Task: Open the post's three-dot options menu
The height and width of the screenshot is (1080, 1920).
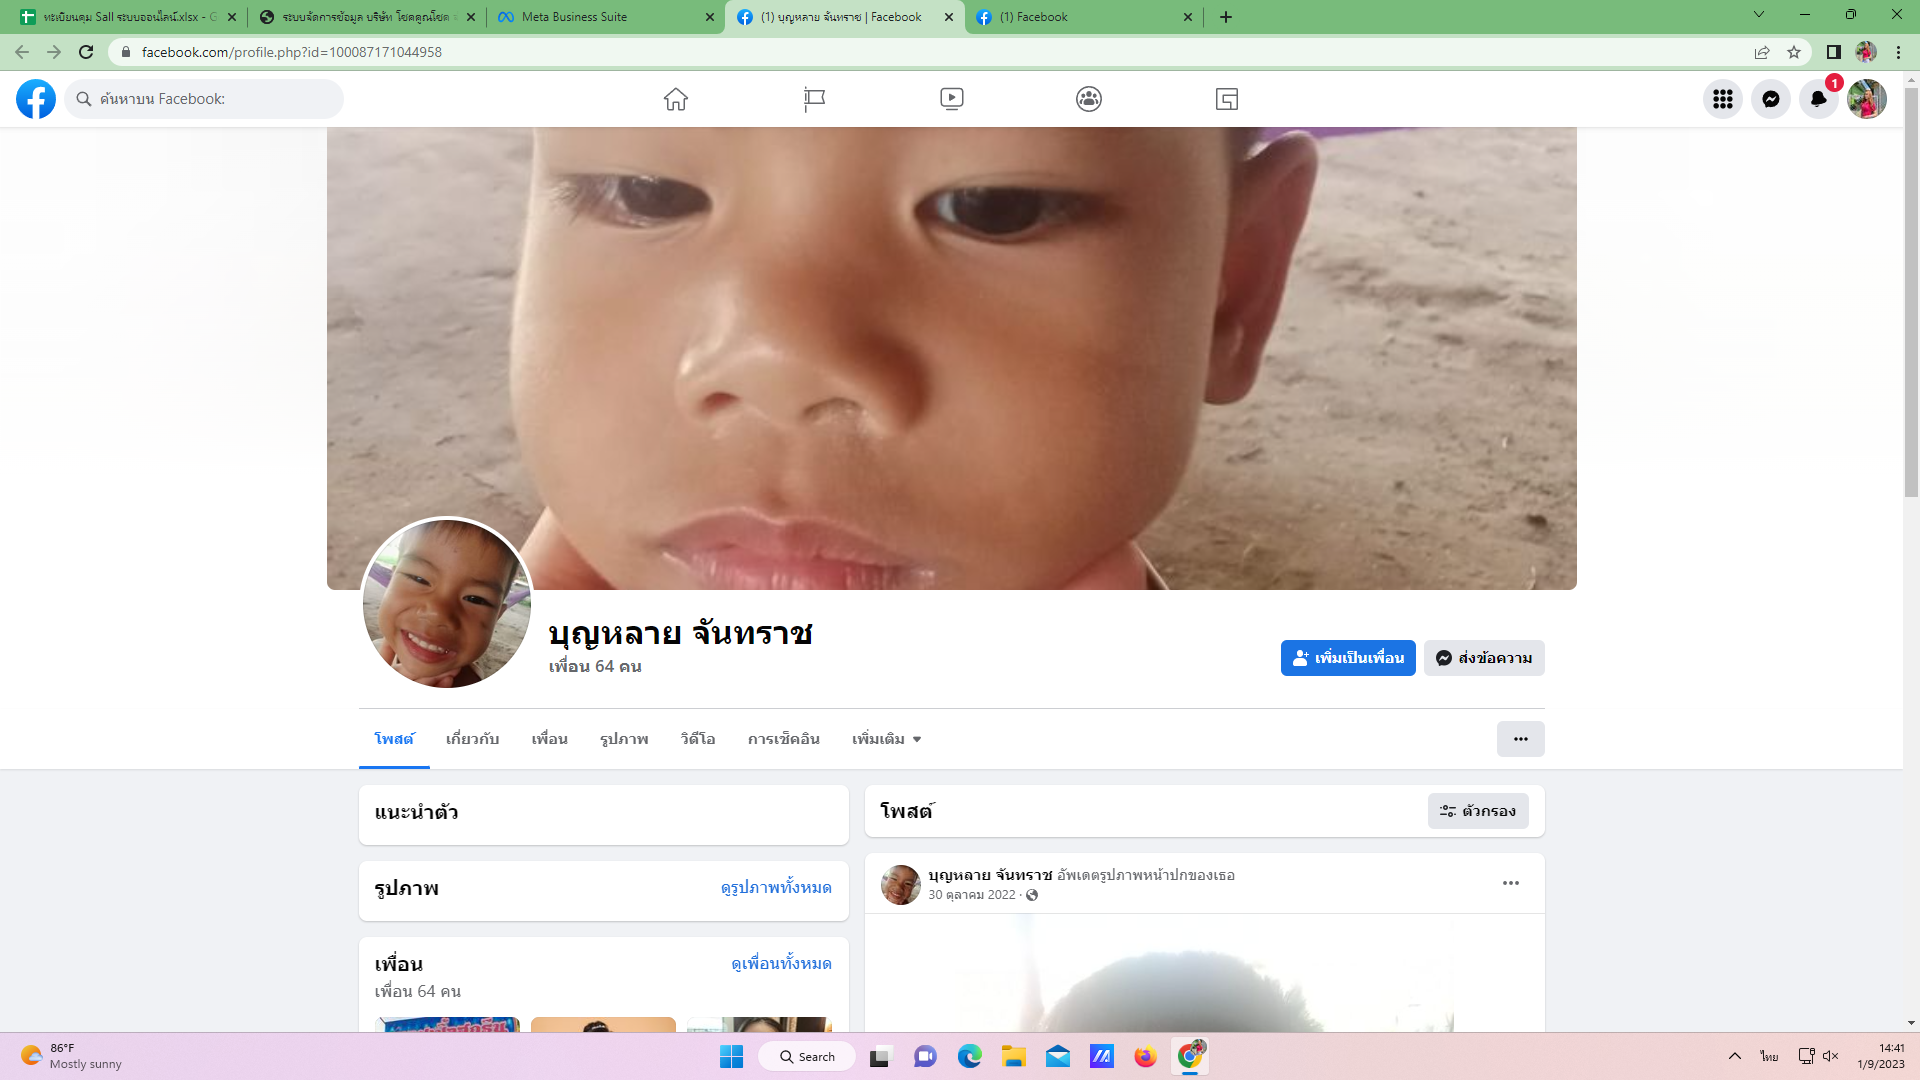Action: [1510, 883]
